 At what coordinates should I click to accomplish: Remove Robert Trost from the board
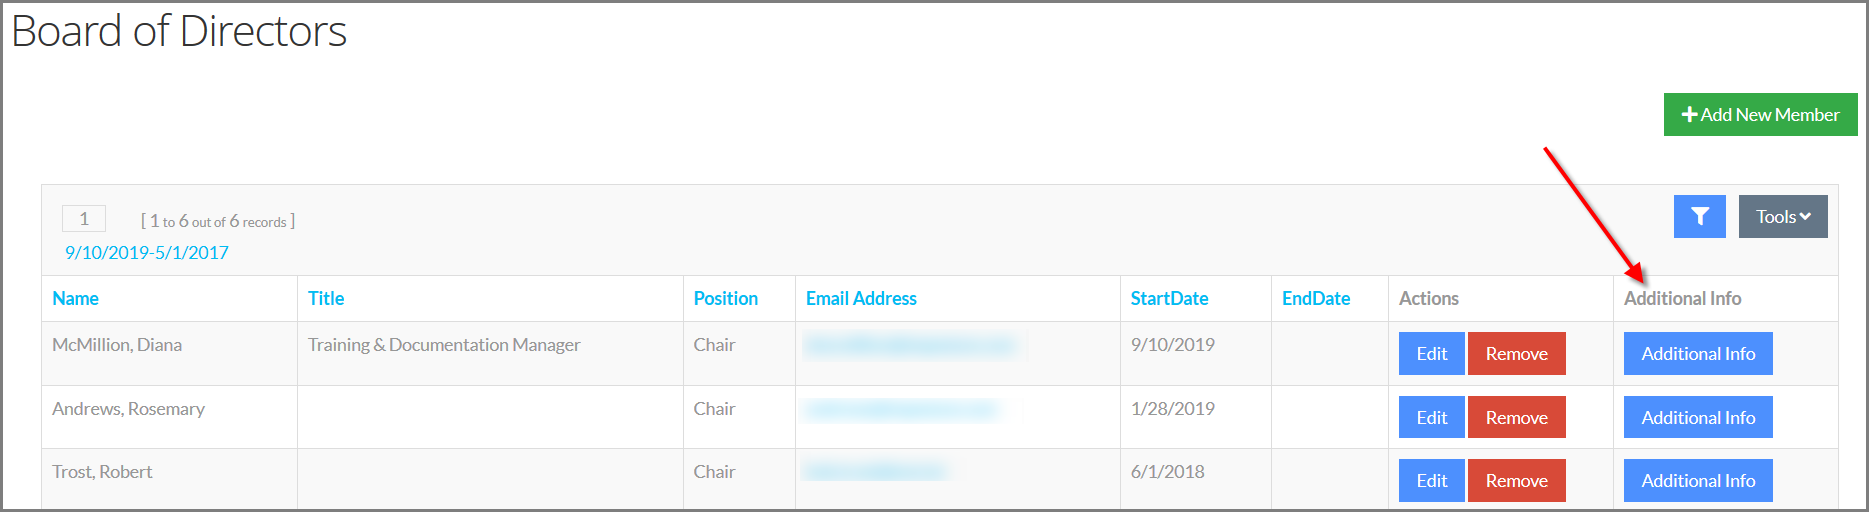pos(1516,480)
